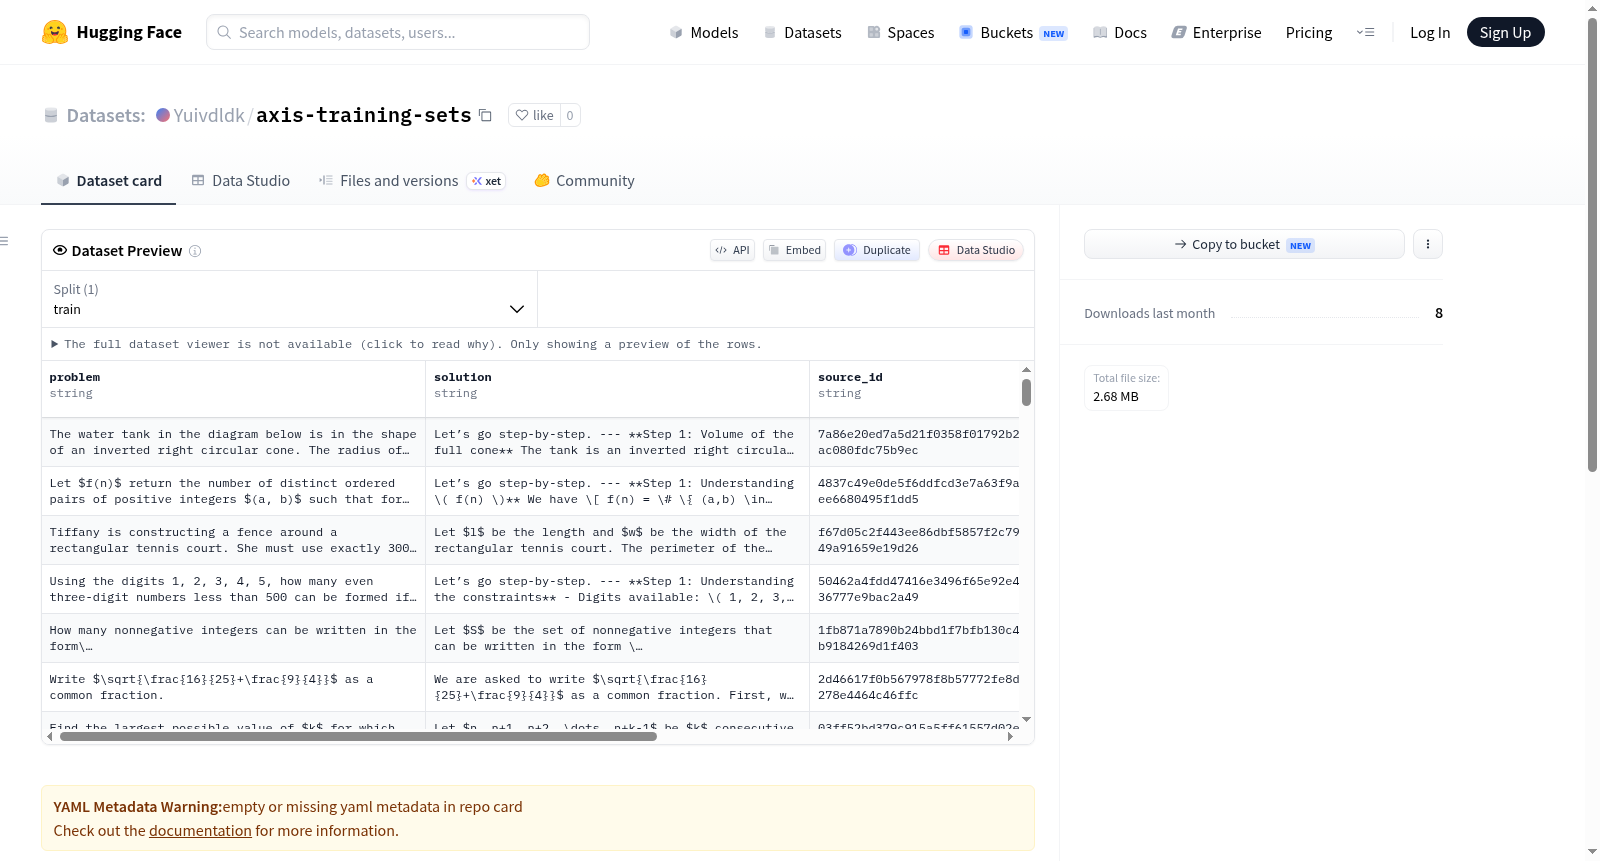Click the dataset preview info icon
The width and height of the screenshot is (1600, 861).
pyautogui.click(x=195, y=251)
